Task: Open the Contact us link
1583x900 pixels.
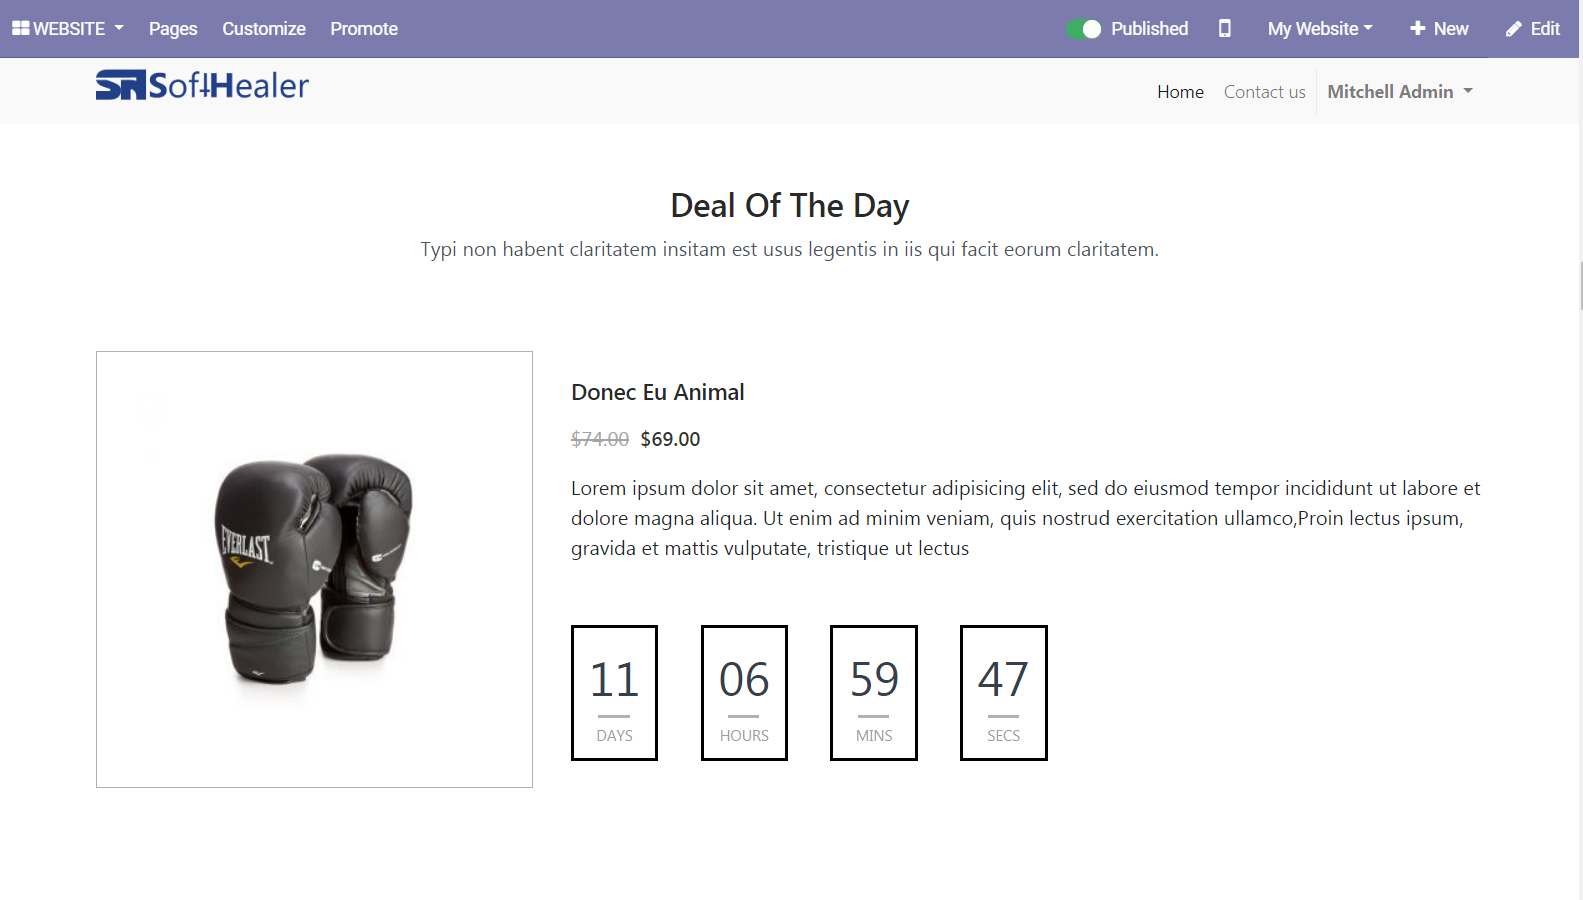Action: point(1264,92)
